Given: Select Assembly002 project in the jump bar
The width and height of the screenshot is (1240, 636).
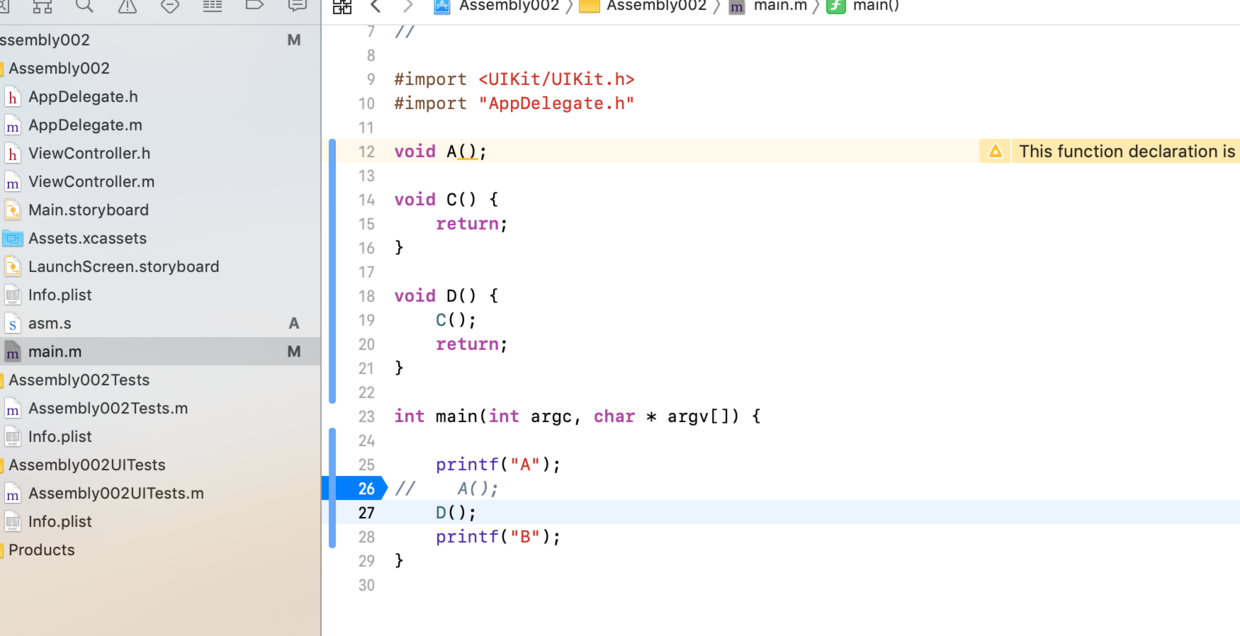Looking at the screenshot, I should (496, 6).
